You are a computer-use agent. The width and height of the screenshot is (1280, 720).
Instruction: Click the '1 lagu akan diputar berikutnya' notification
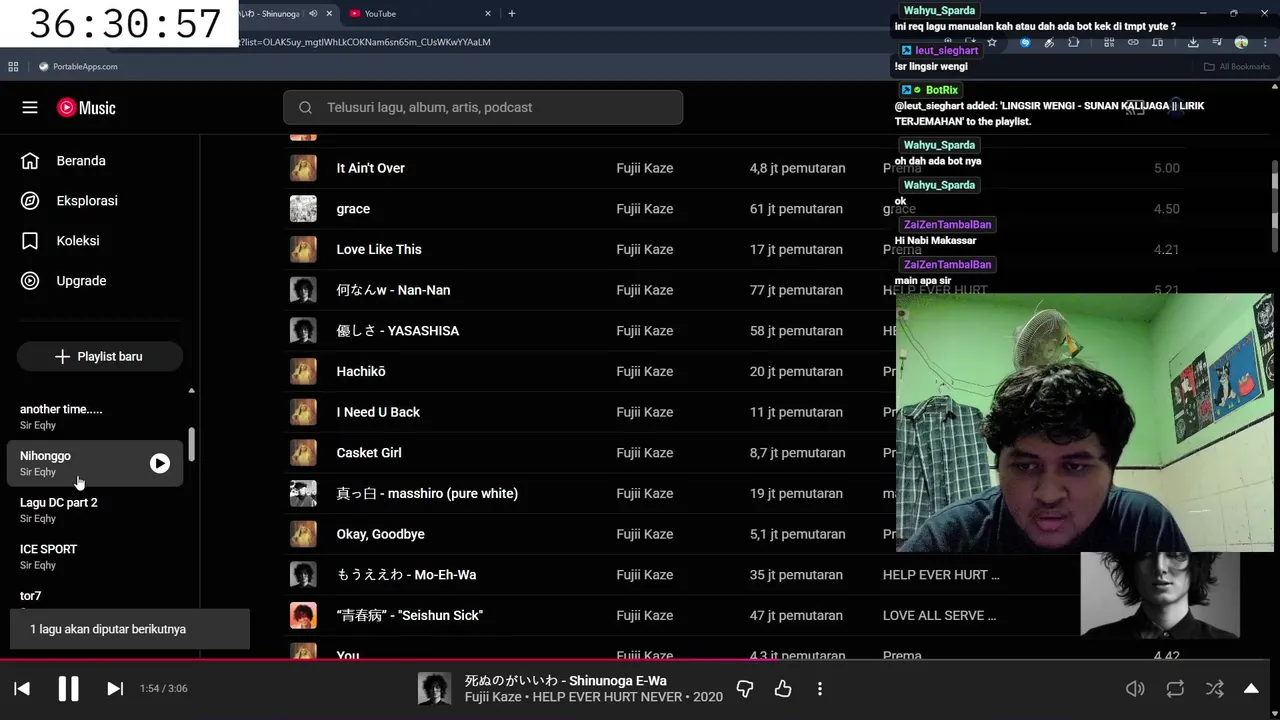130,629
